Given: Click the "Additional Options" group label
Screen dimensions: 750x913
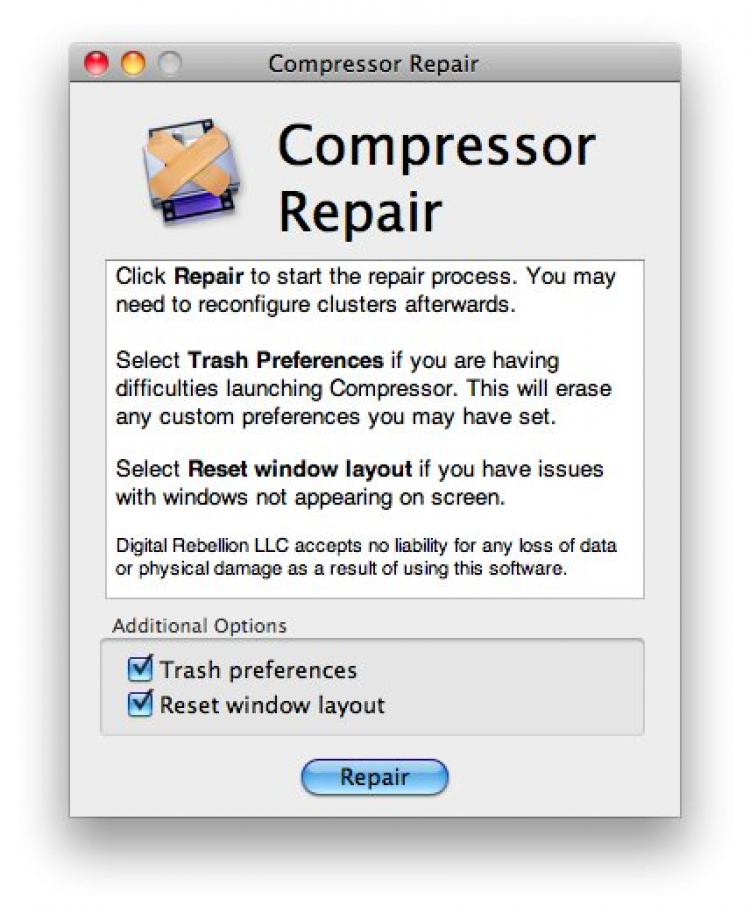Looking at the screenshot, I should tap(199, 627).
